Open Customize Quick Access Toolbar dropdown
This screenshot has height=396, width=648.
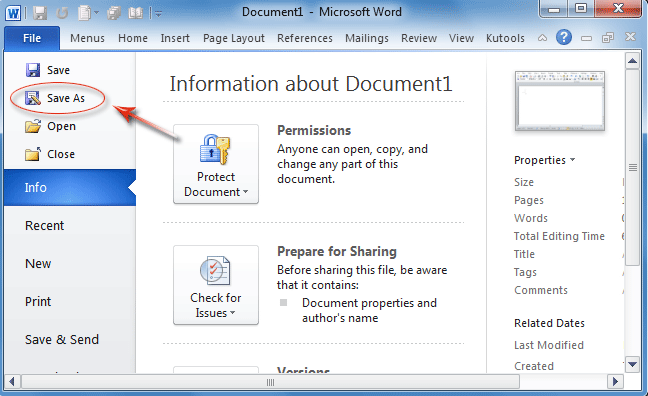point(158,14)
